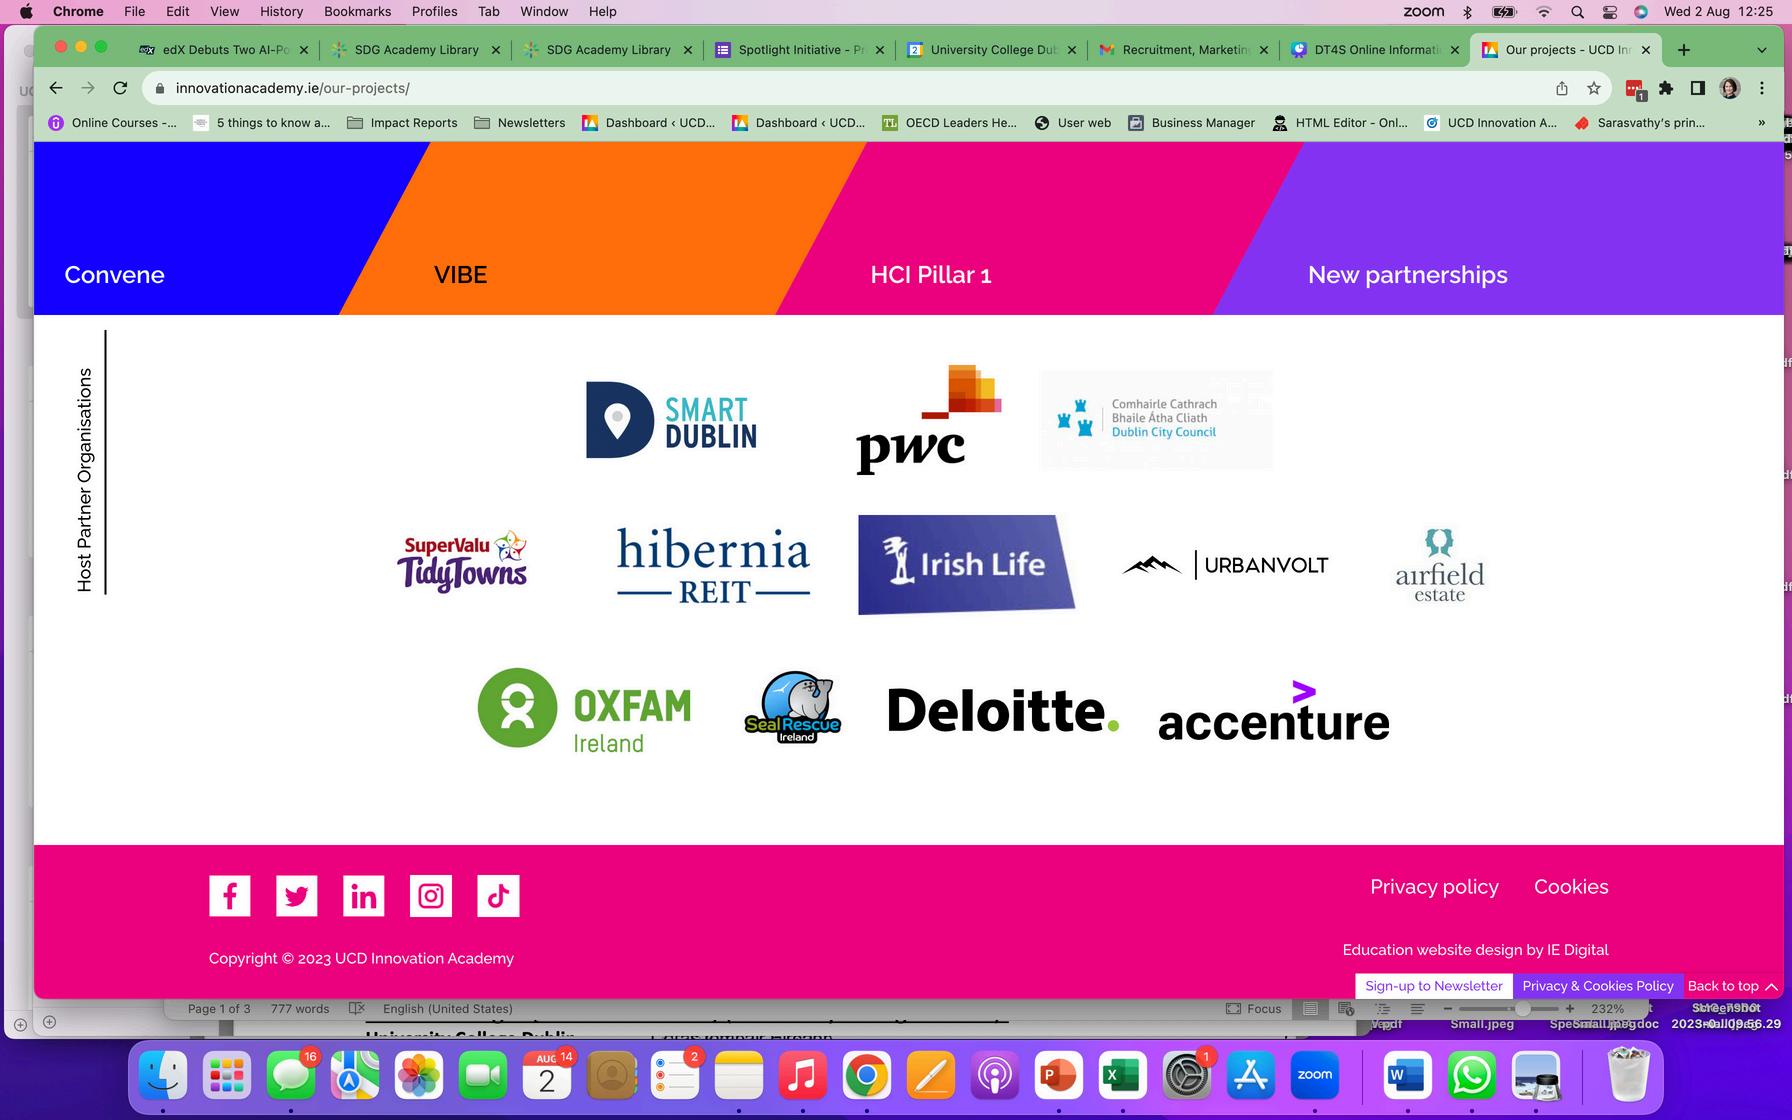Launch Microsoft Excel from the Dock

pyautogui.click(x=1122, y=1076)
